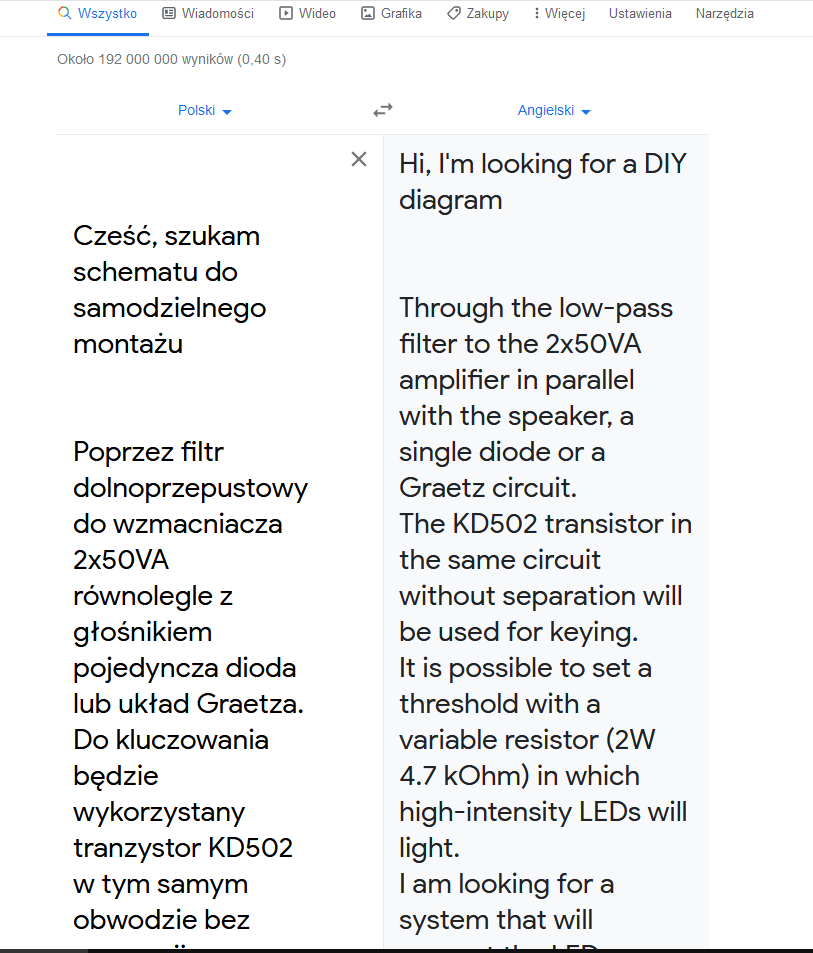This screenshot has width=813, height=953.
Task: Switch to the Wiadomości tab
Action: (x=208, y=13)
